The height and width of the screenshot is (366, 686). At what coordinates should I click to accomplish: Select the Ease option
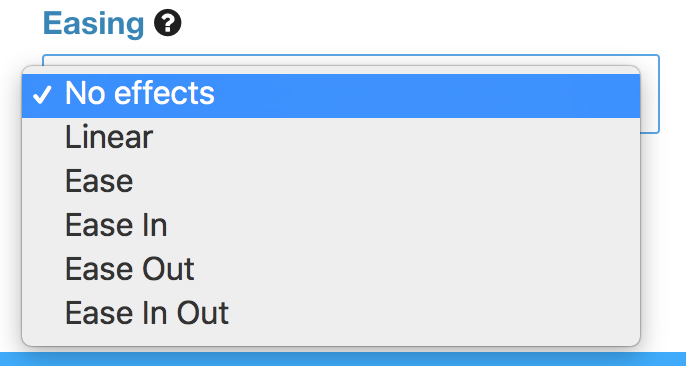pos(331,181)
